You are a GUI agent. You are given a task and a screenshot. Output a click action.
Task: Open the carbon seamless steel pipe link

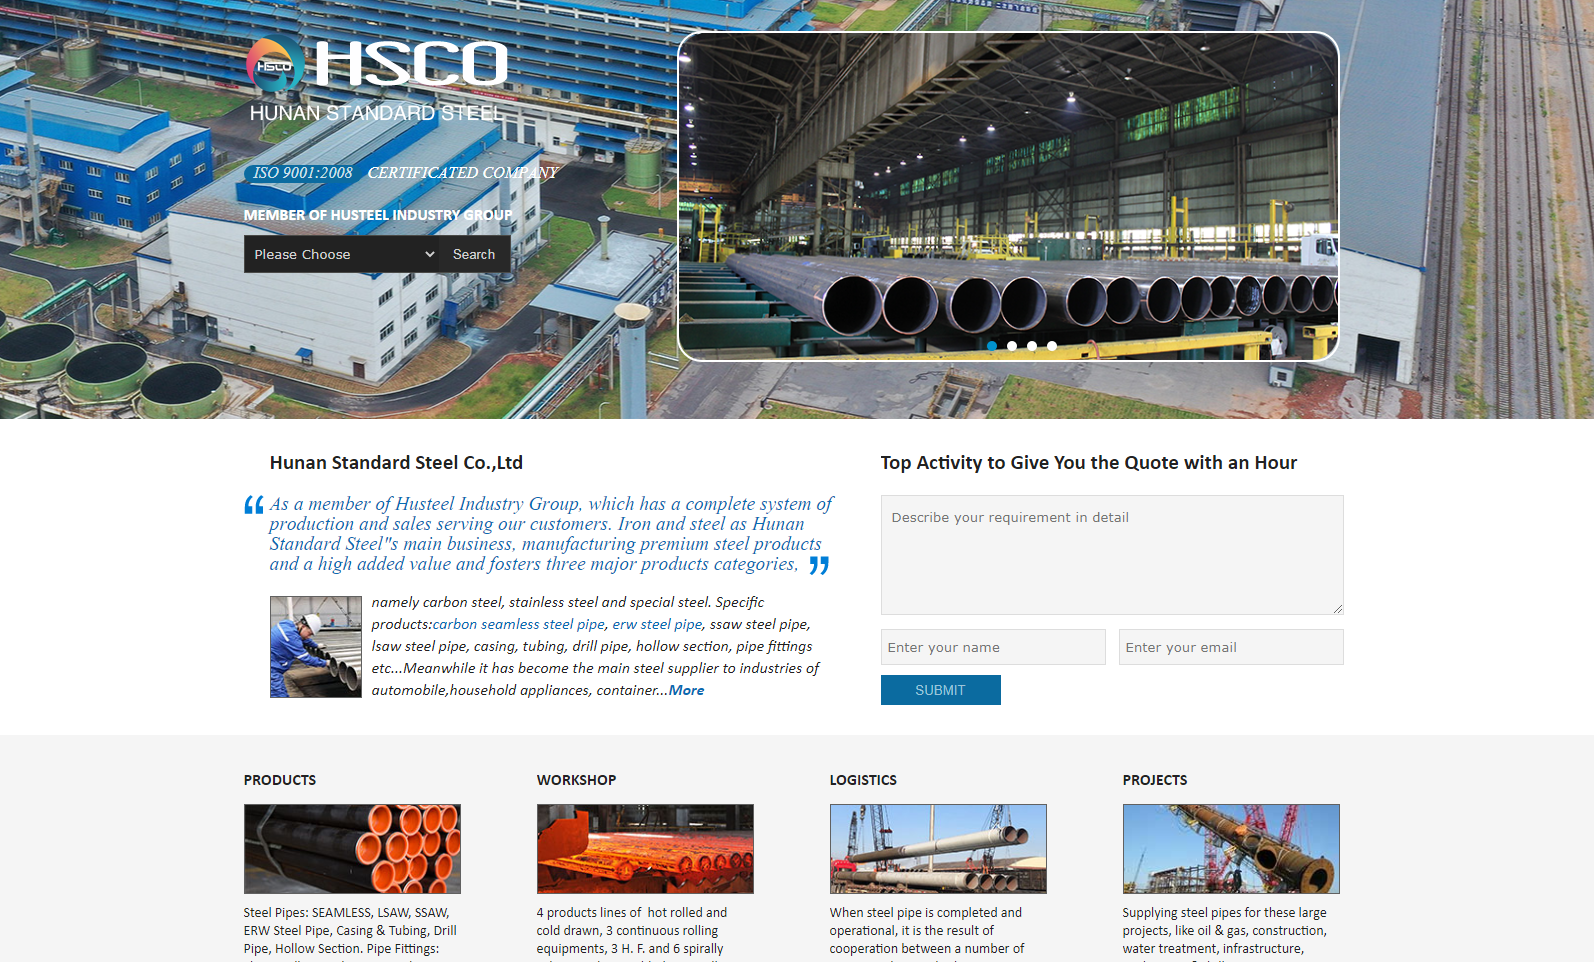[518, 624]
